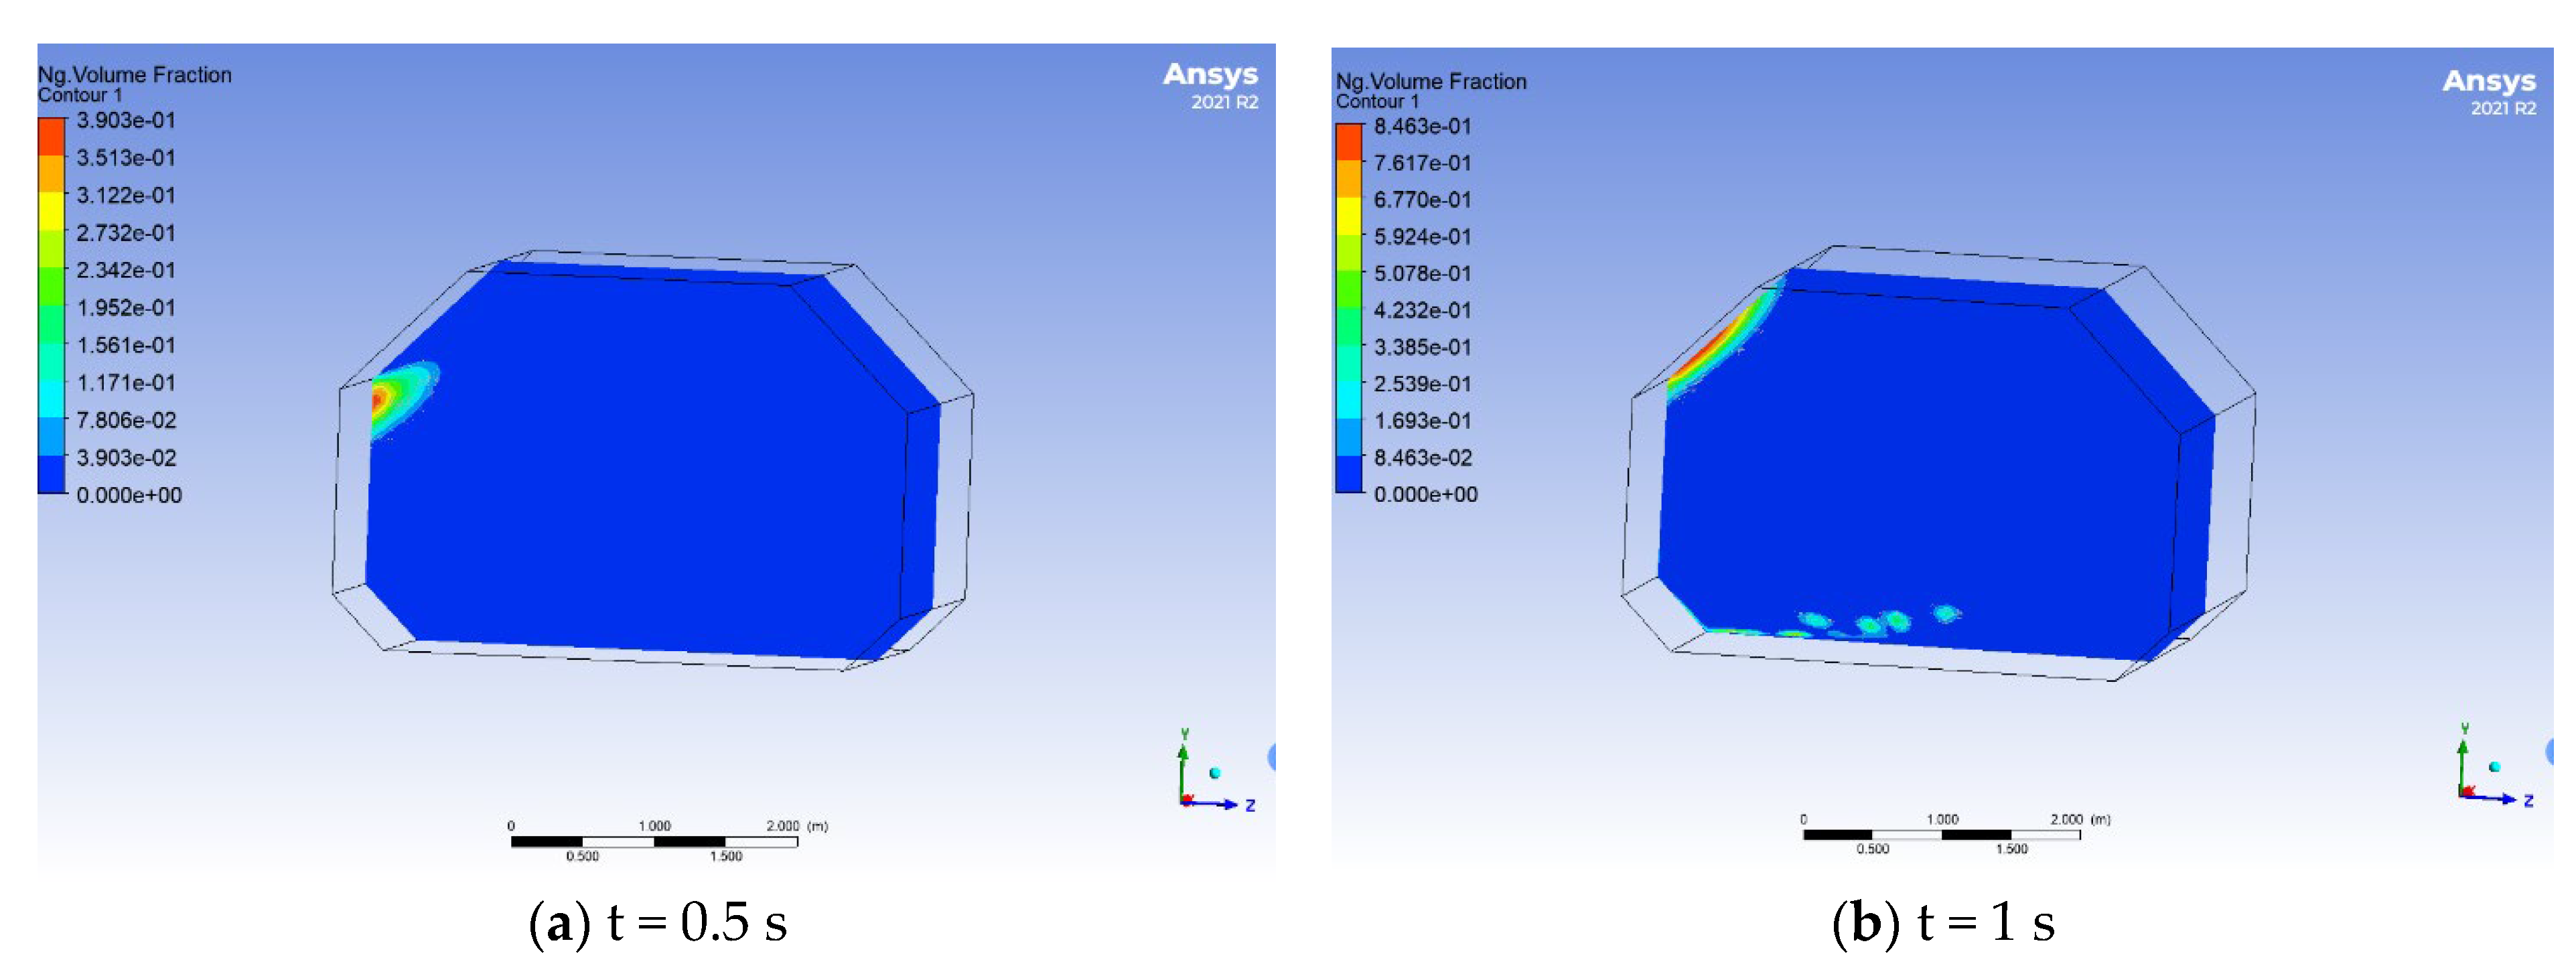Click legend value 6.770e-01
Viewport: 2576px width, 972px height.
1422,200
